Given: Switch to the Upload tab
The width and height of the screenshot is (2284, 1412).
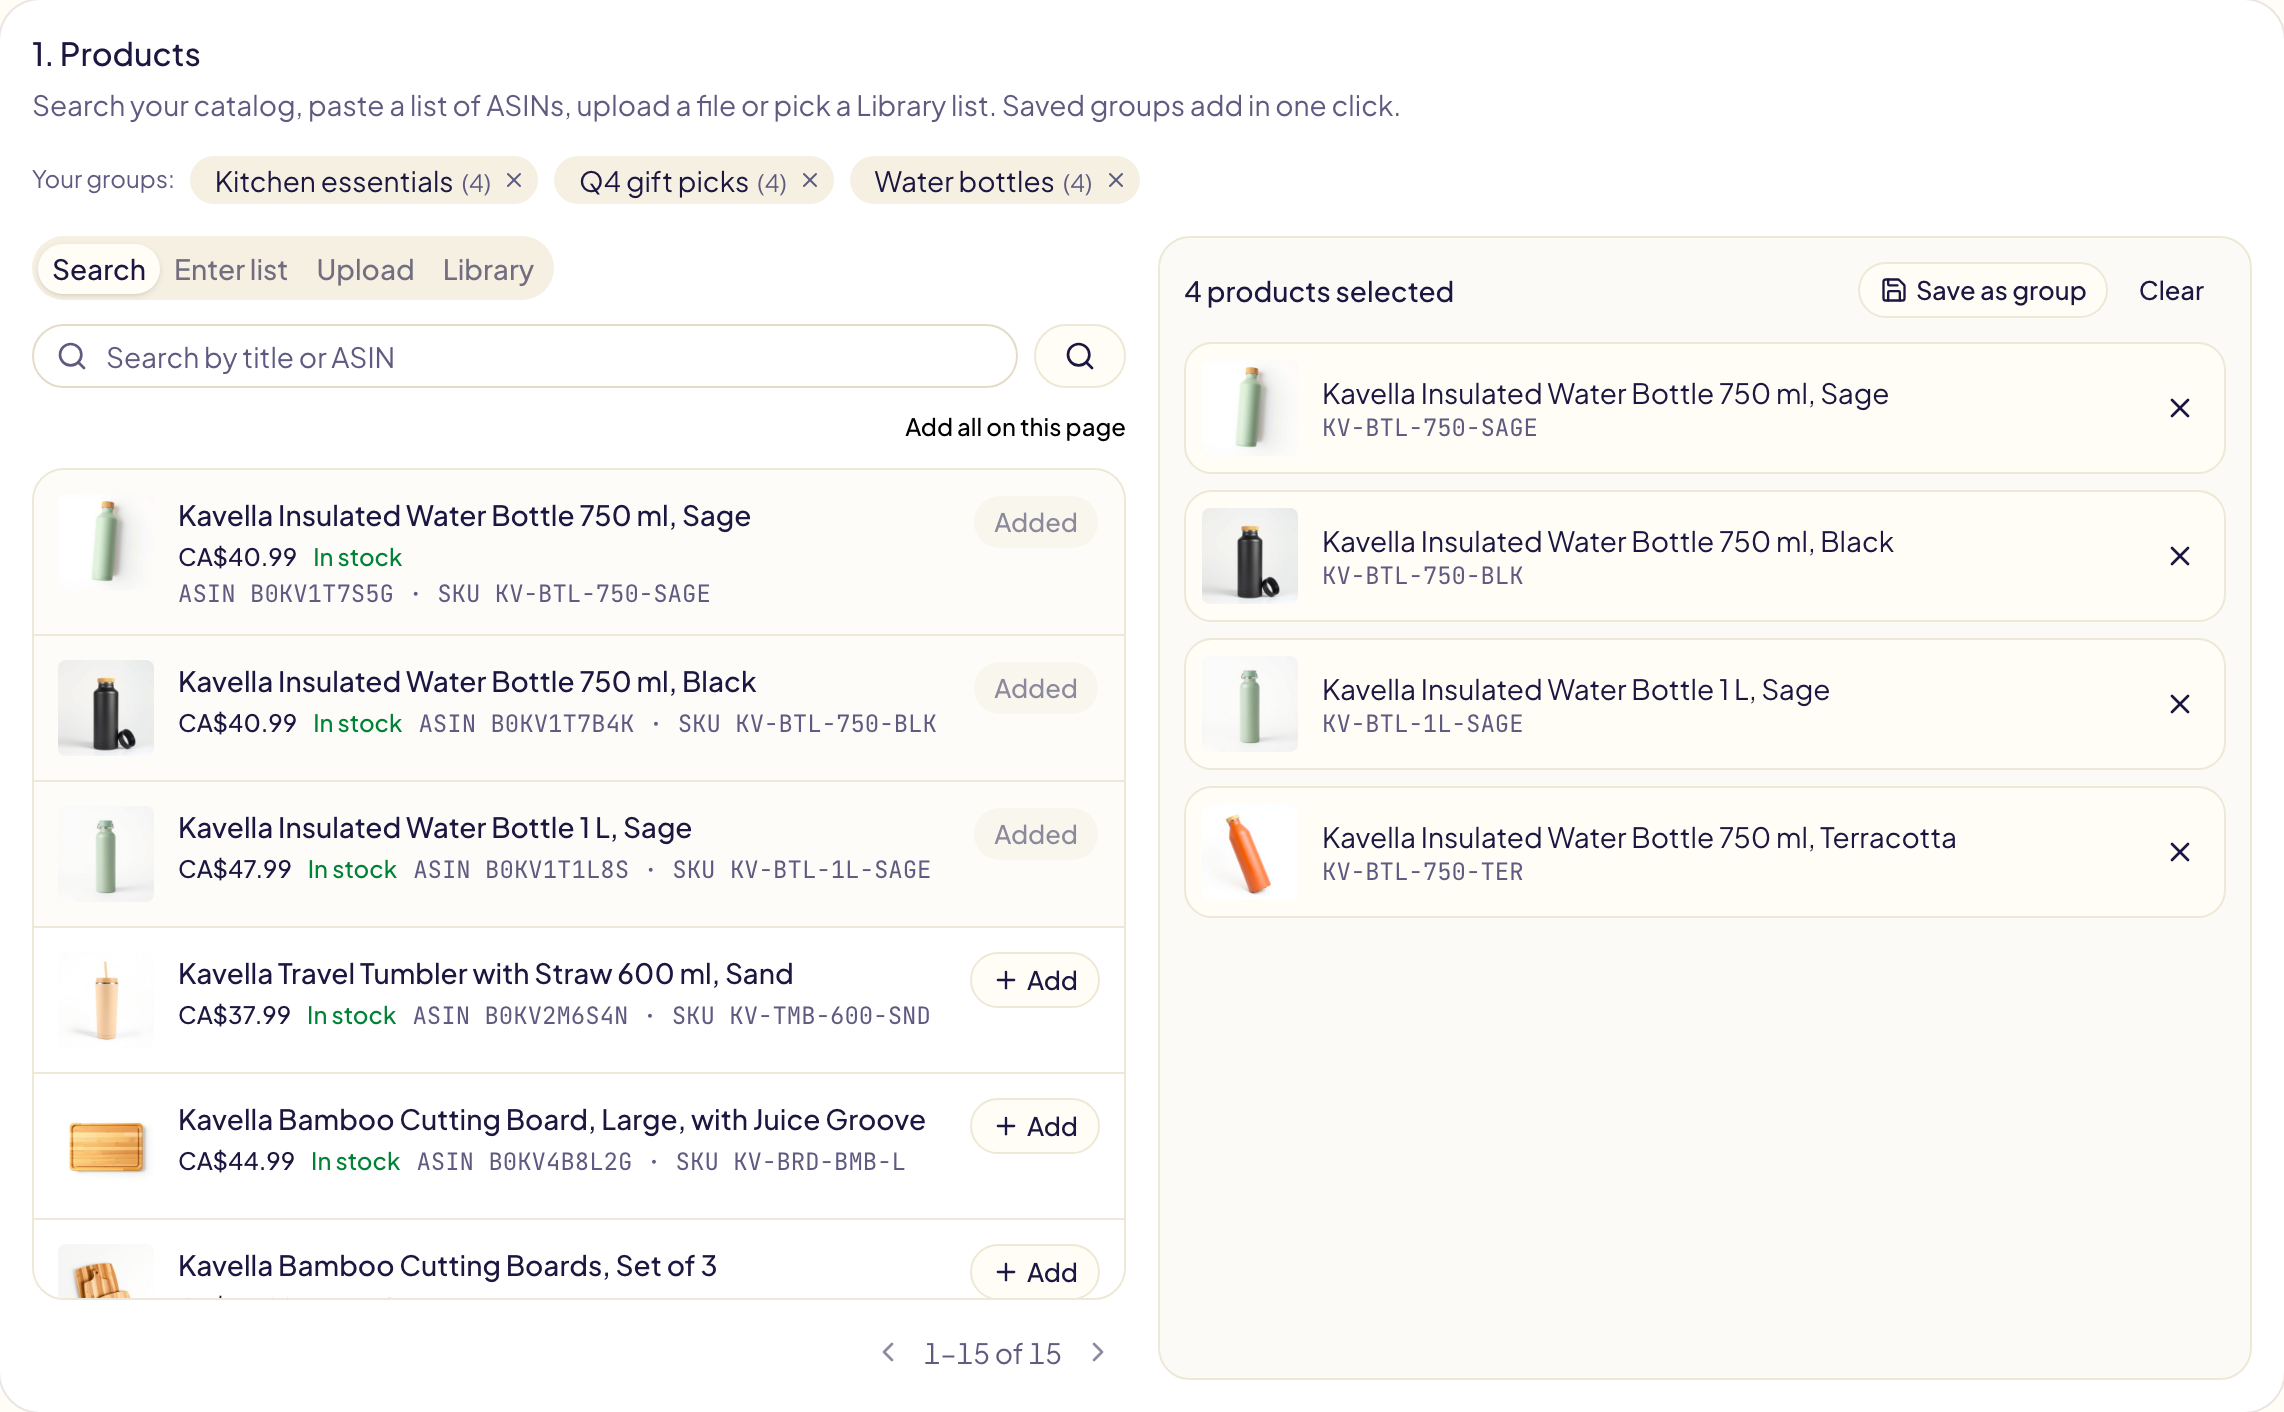Looking at the screenshot, I should 365,270.
